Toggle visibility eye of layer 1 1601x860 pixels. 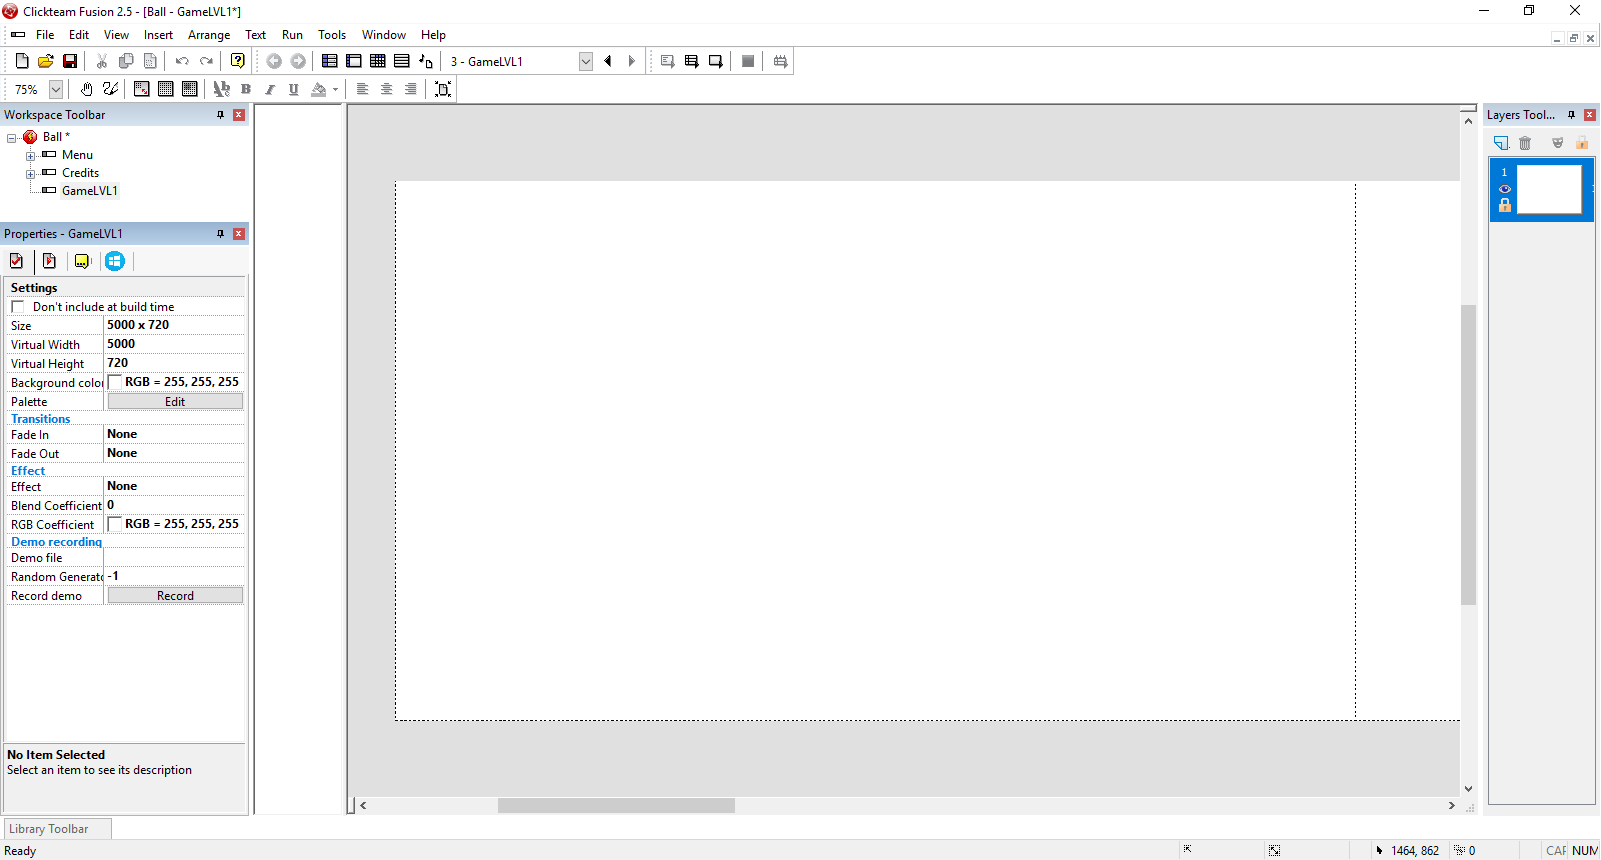pyautogui.click(x=1505, y=189)
